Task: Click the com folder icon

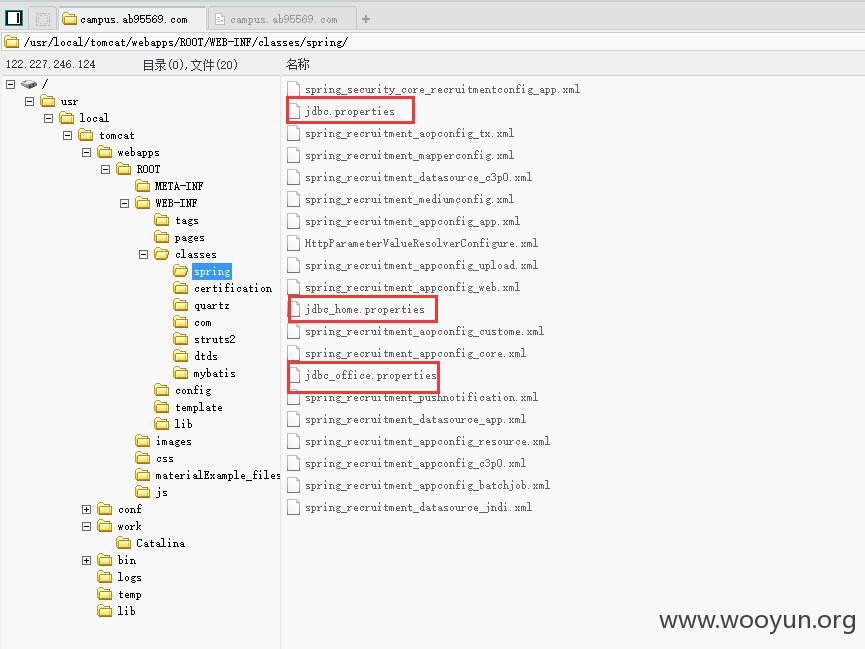Action: [x=180, y=322]
